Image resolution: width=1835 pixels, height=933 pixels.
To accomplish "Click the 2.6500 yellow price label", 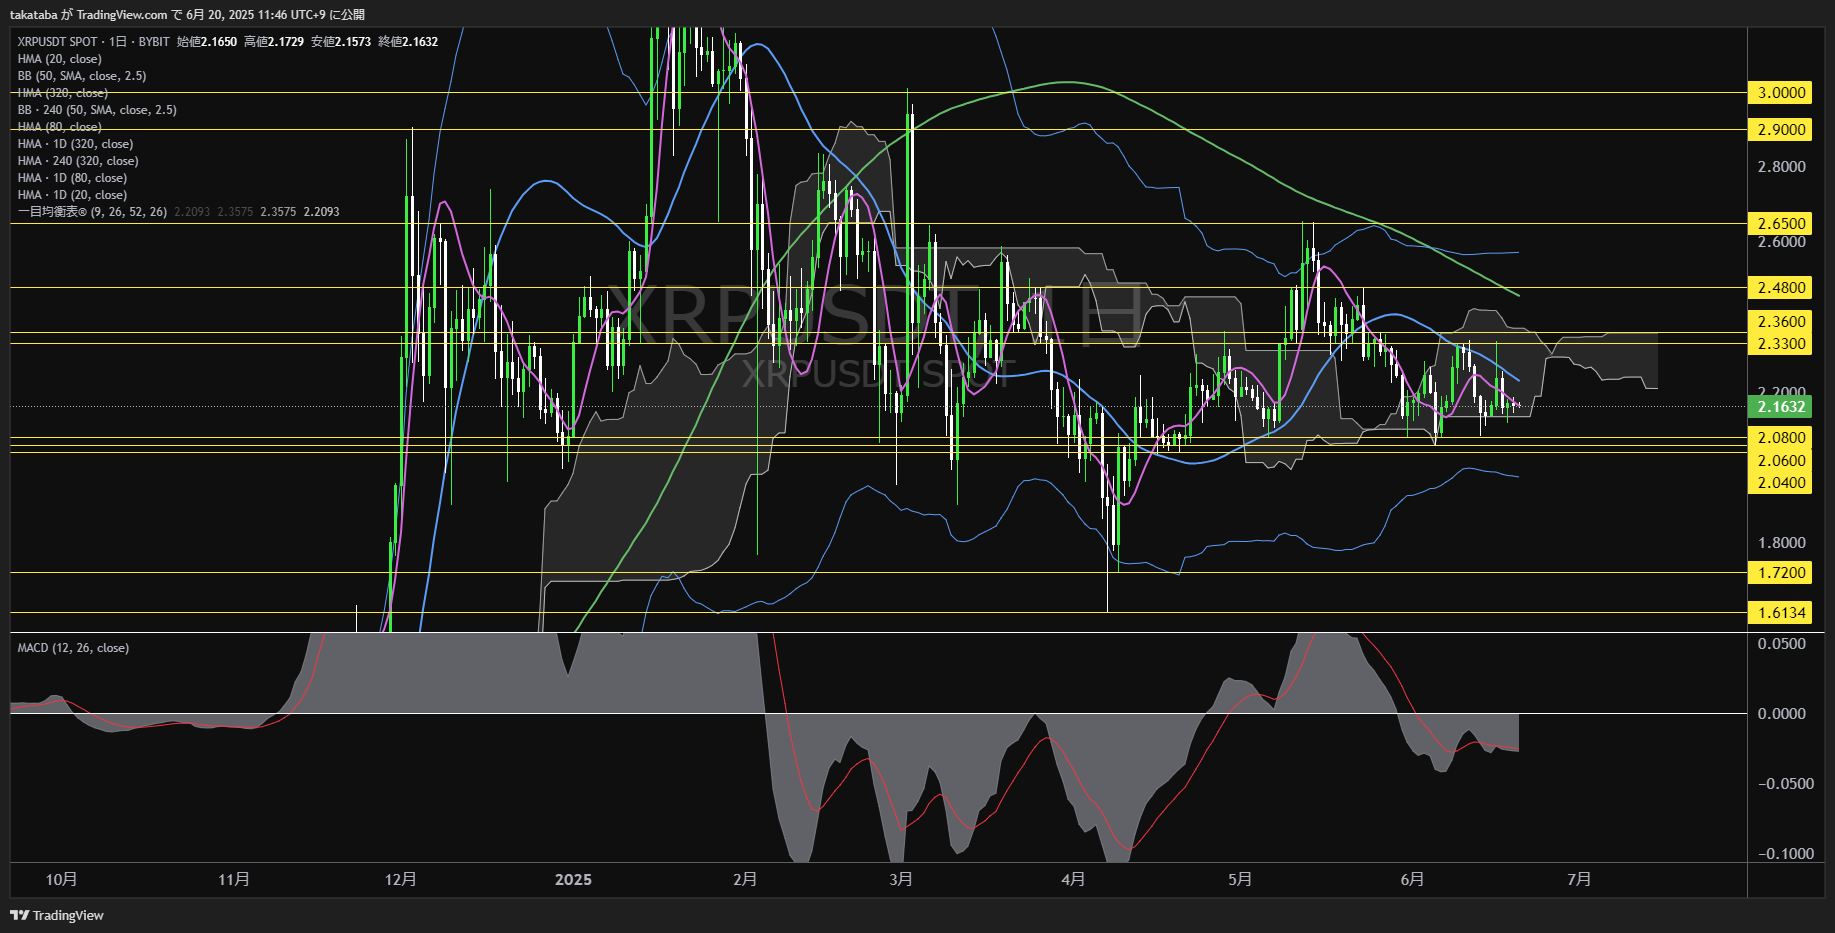I will tap(1781, 224).
